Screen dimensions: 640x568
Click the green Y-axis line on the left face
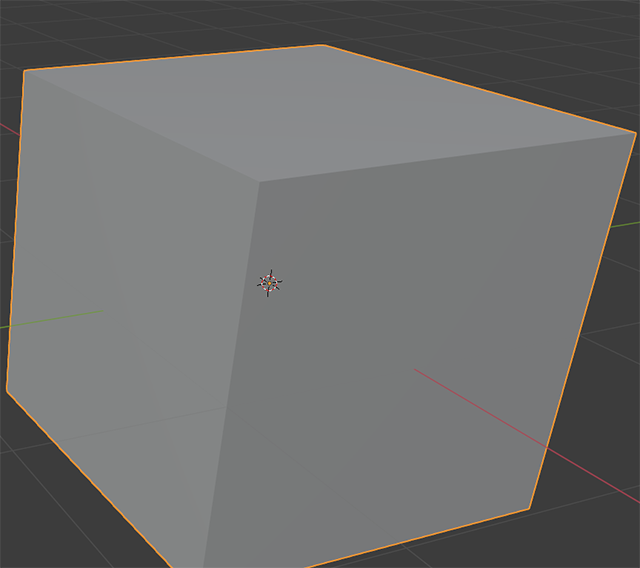point(60,318)
